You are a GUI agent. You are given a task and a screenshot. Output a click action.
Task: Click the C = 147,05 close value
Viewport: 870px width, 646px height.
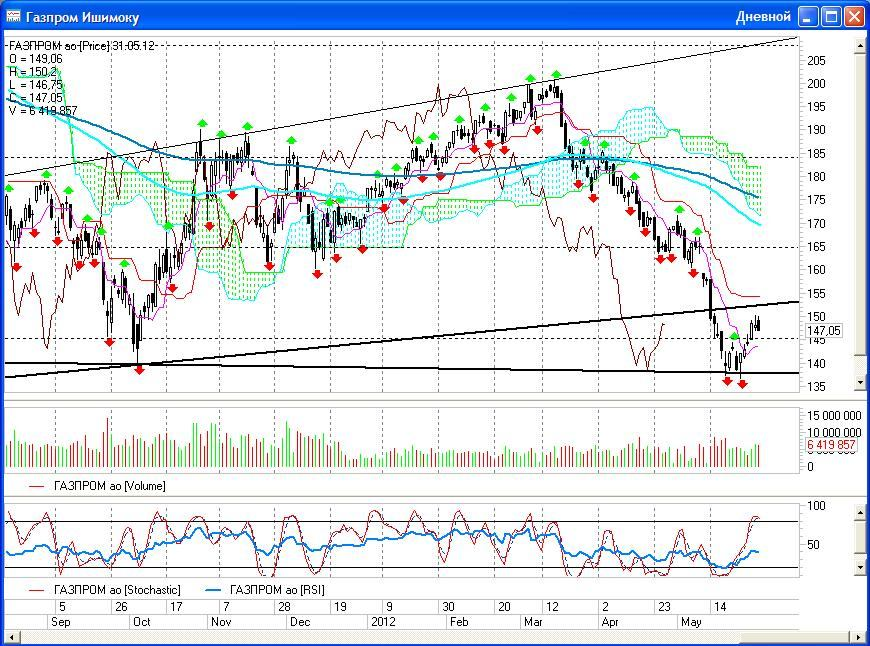(x=36, y=98)
